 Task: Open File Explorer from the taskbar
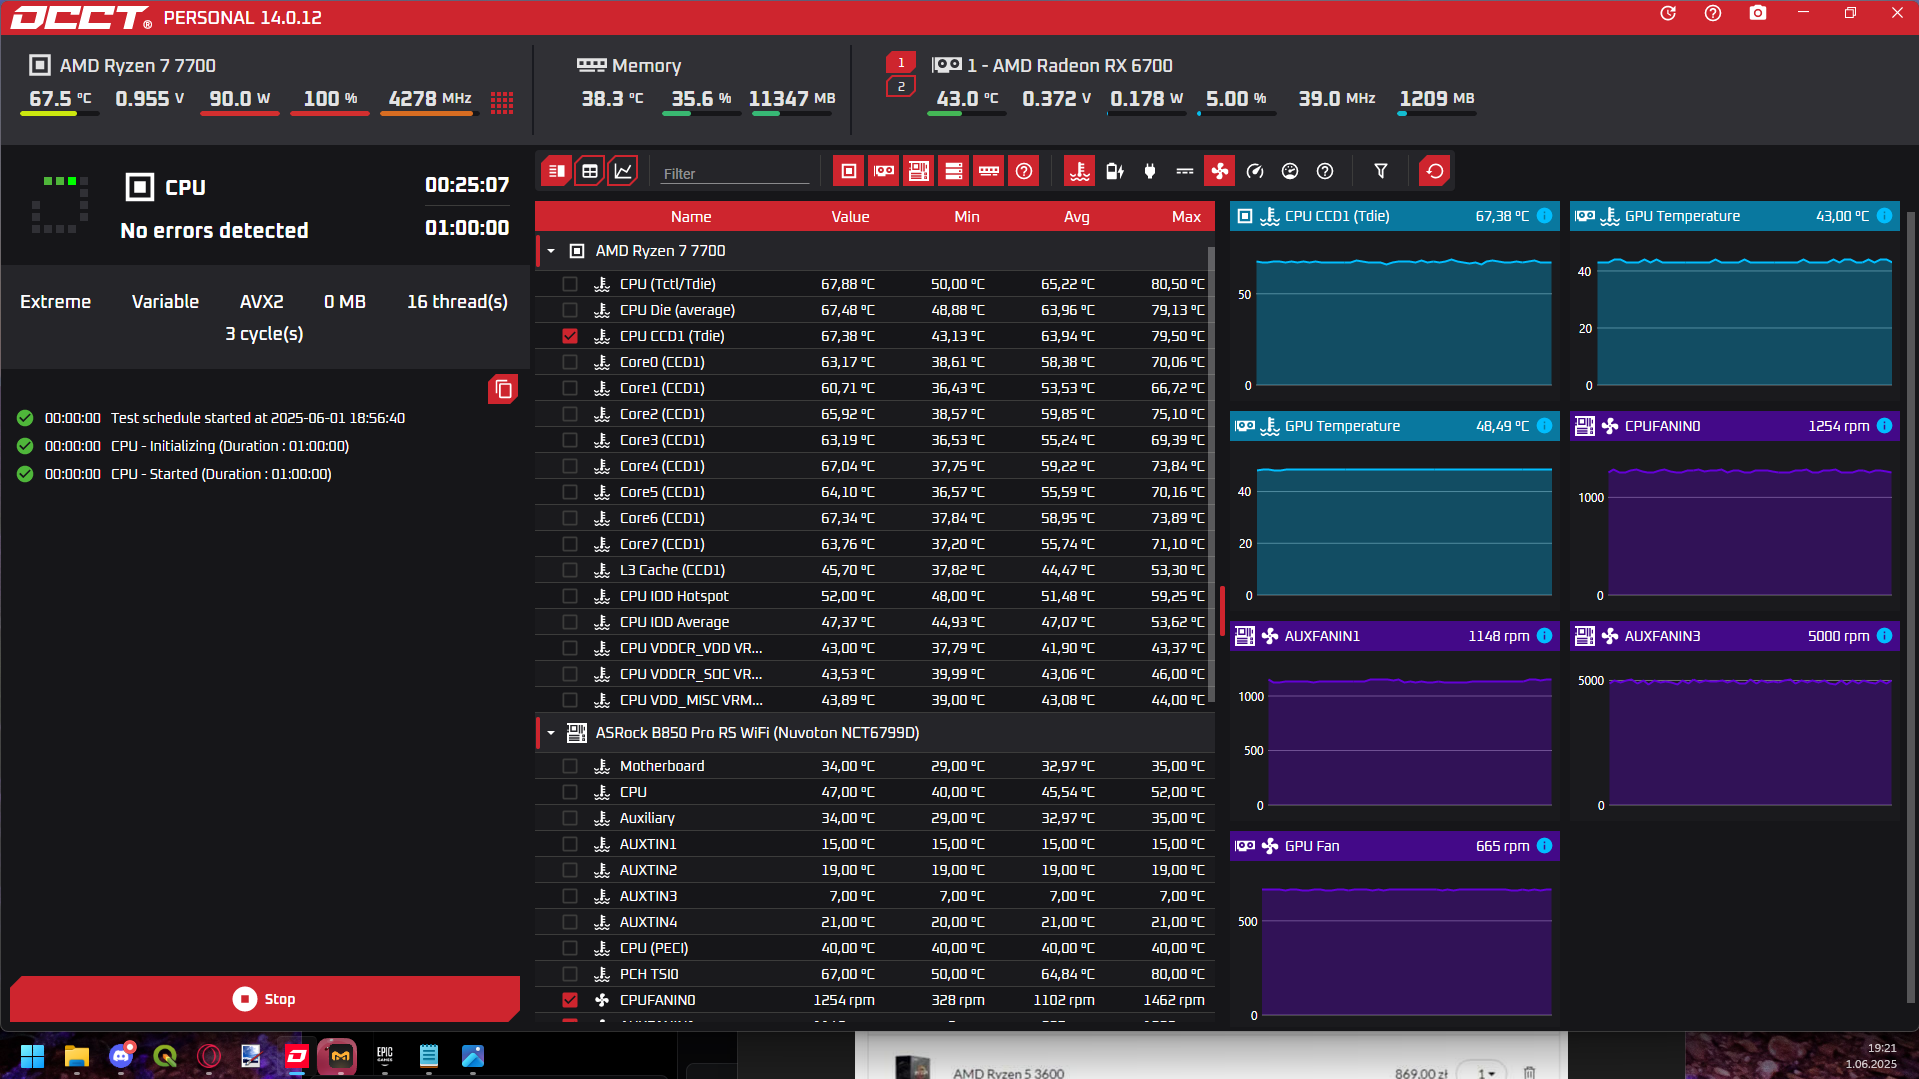pyautogui.click(x=77, y=1055)
